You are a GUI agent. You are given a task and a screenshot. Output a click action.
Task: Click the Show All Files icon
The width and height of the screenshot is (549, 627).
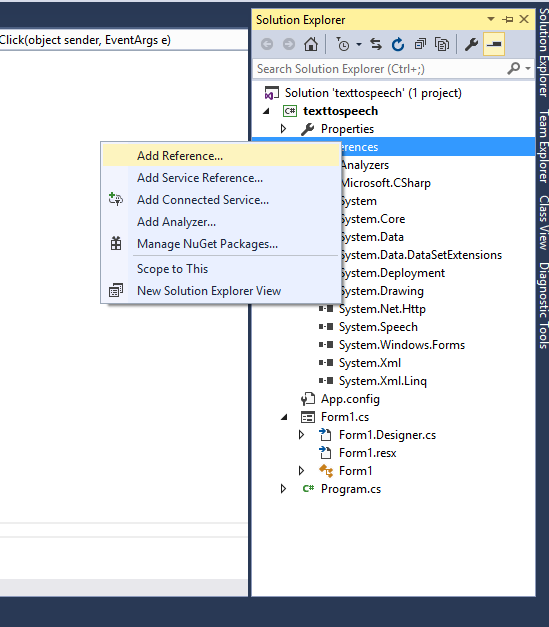click(x=442, y=44)
